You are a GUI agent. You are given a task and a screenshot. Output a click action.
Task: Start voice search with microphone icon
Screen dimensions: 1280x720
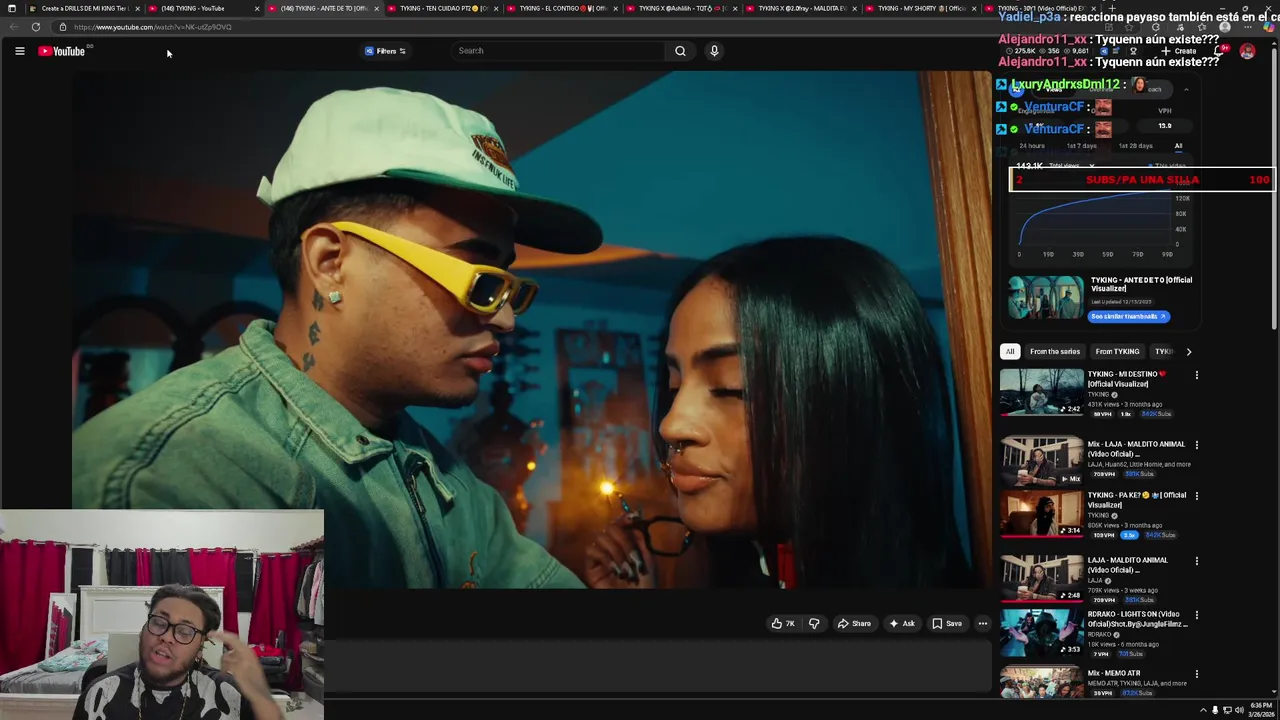point(714,51)
